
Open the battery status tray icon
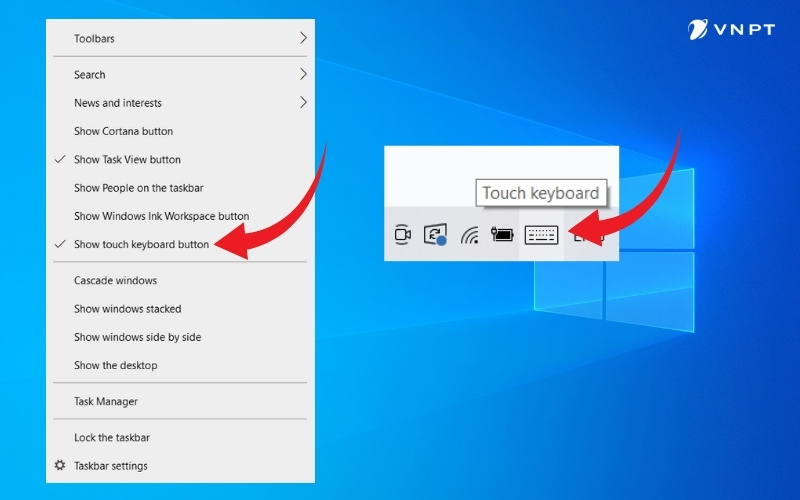pos(502,236)
